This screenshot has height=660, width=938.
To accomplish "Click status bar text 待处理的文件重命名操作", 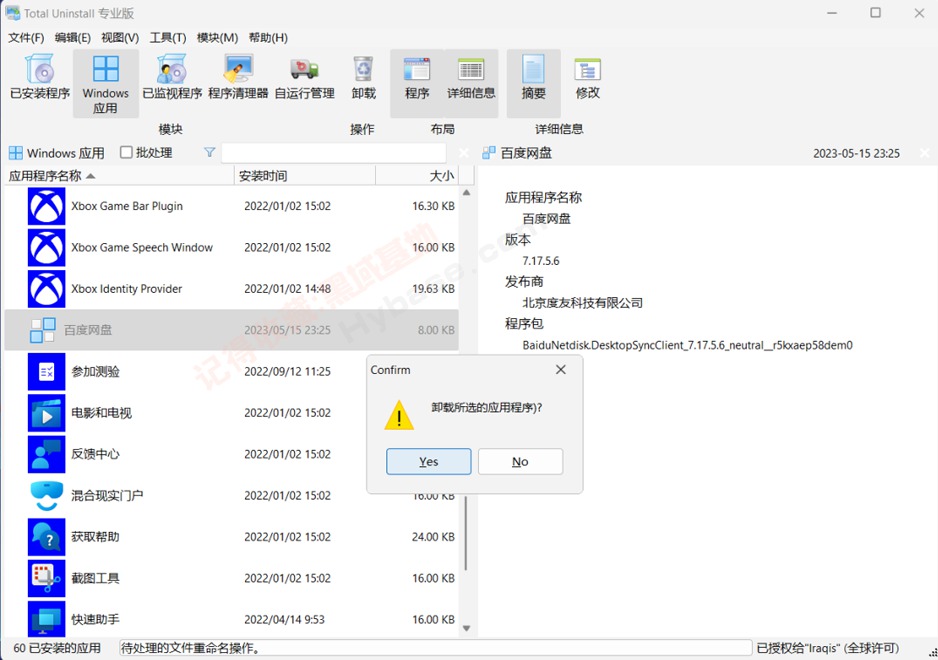I will tap(191, 648).
